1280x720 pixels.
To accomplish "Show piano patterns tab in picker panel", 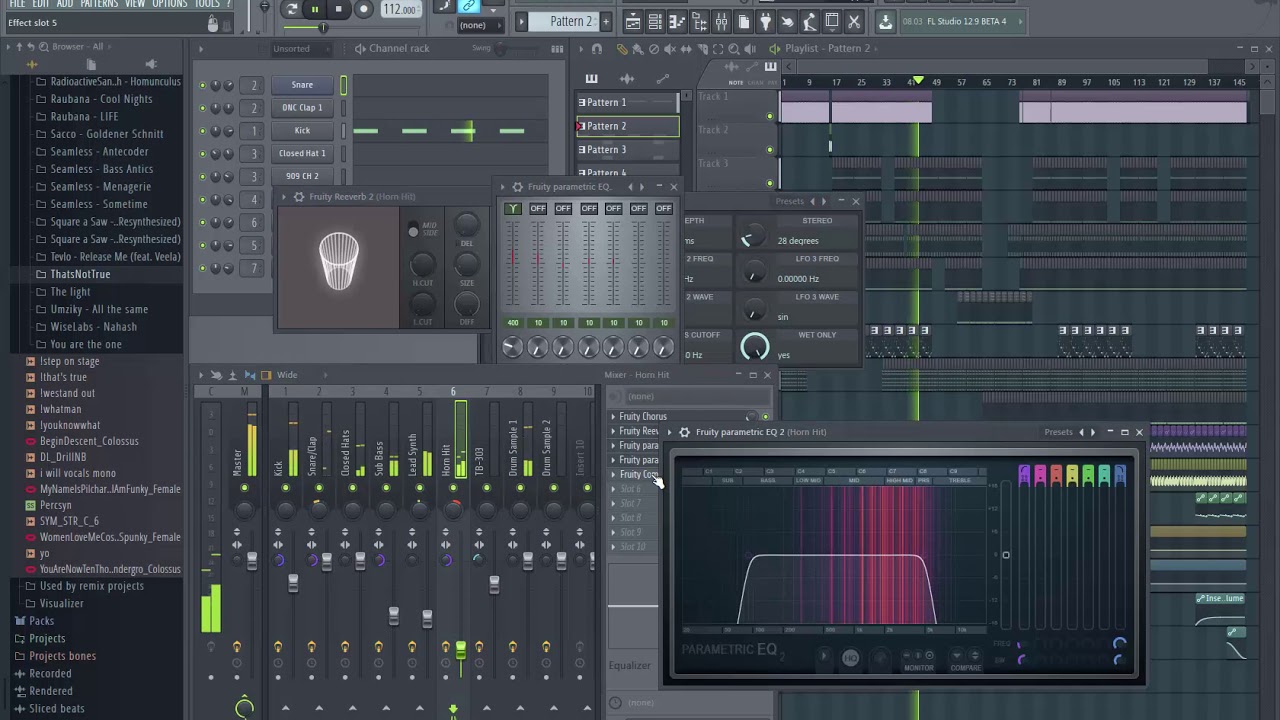I will tap(591, 78).
